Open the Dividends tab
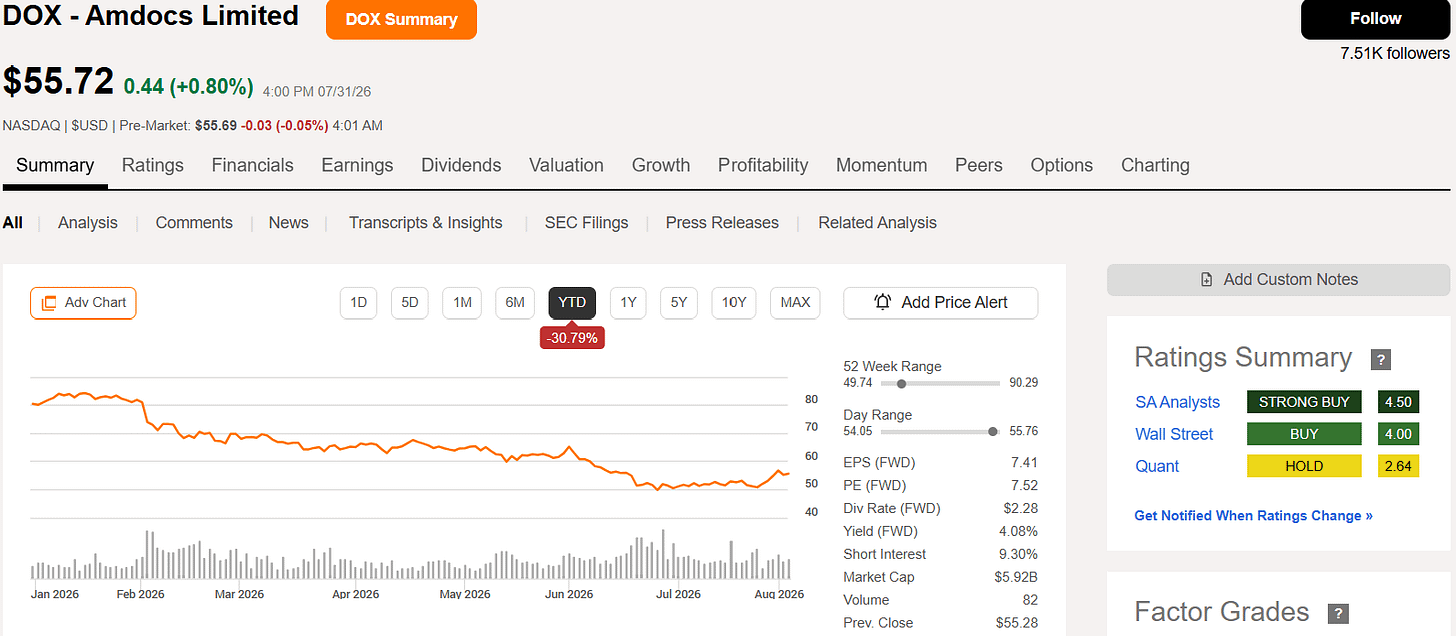This screenshot has width=1456, height=636. [x=461, y=165]
